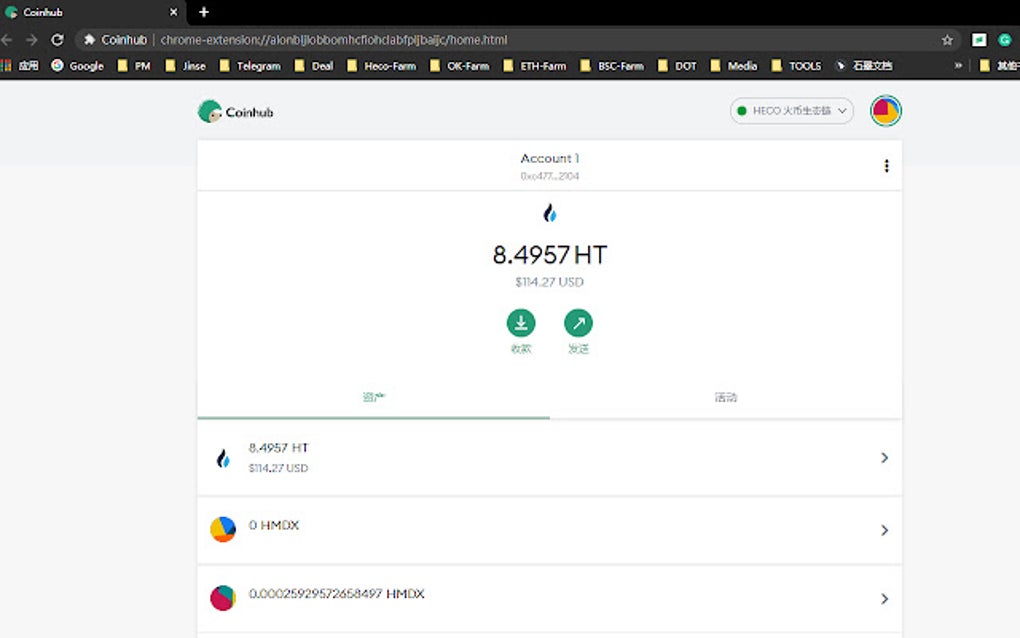The height and width of the screenshot is (638, 1020).
Task: Open the 收款 (Receive) icon button
Action: (x=520, y=322)
